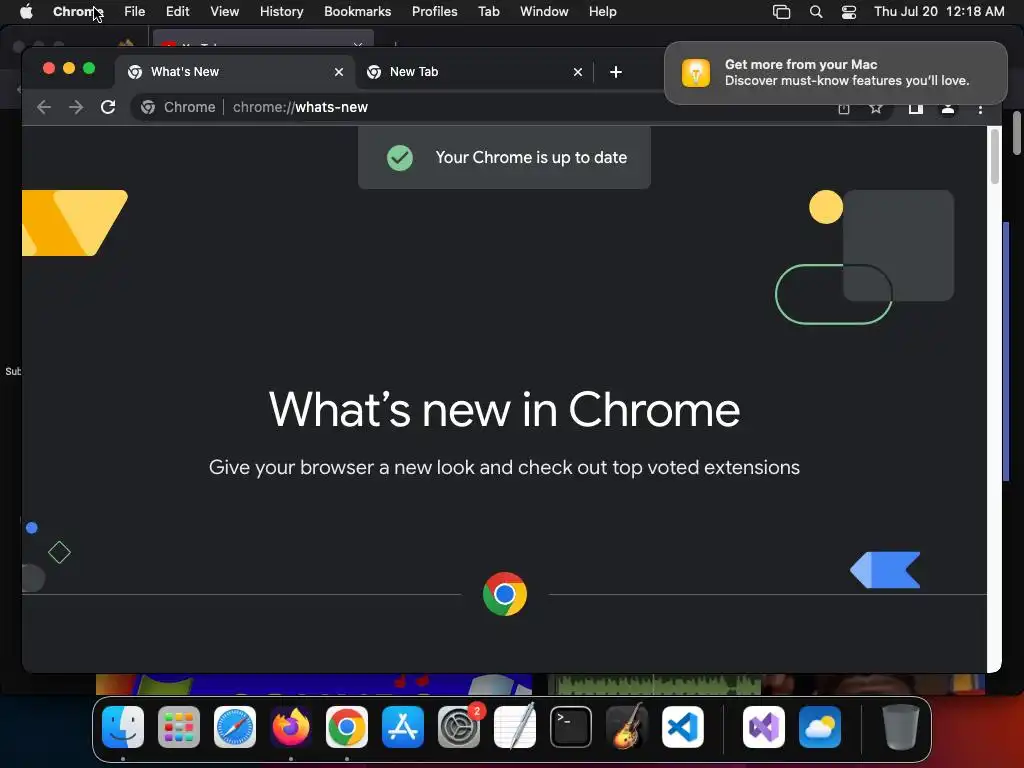Open Visual Studio from the Dock
The width and height of the screenshot is (1024, 768).
pyautogui.click(x=763, y=727)
